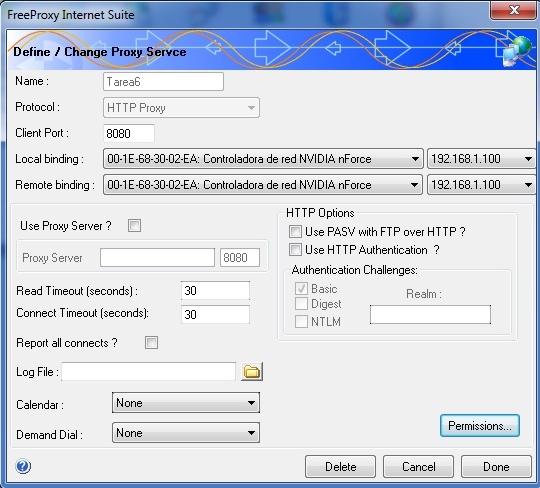Image resolution: width=540 pixels, height=488 pixels.
Task: Click the Permissions button
Action: 480,426
